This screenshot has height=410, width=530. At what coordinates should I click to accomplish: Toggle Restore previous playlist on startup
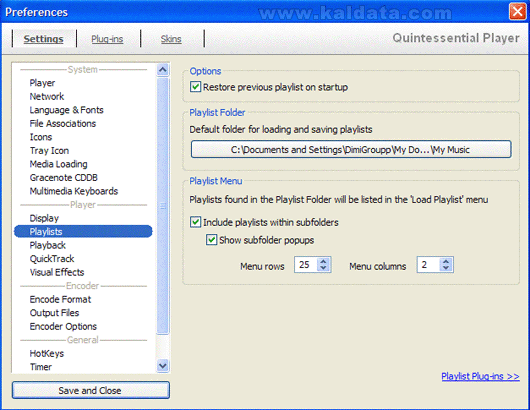(195, 87)
